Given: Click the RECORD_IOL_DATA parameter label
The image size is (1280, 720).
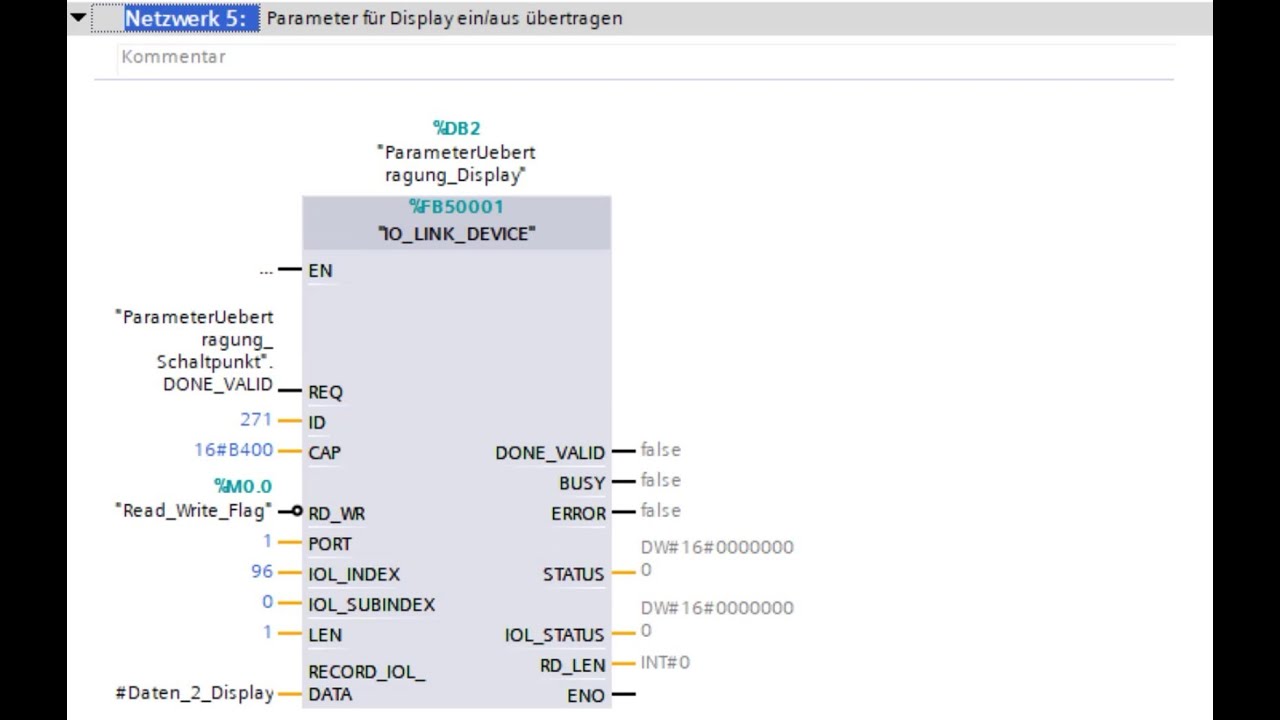Looking at the screenshot, I should coord(366,683).
